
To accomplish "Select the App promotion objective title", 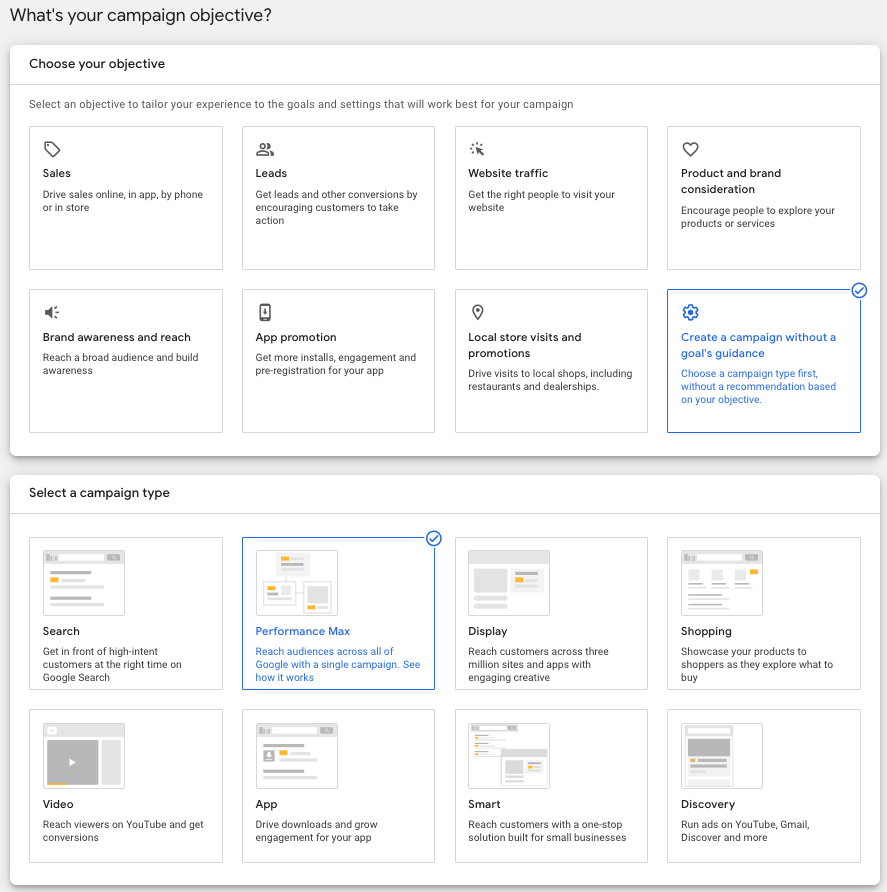I will coord(296,337).
